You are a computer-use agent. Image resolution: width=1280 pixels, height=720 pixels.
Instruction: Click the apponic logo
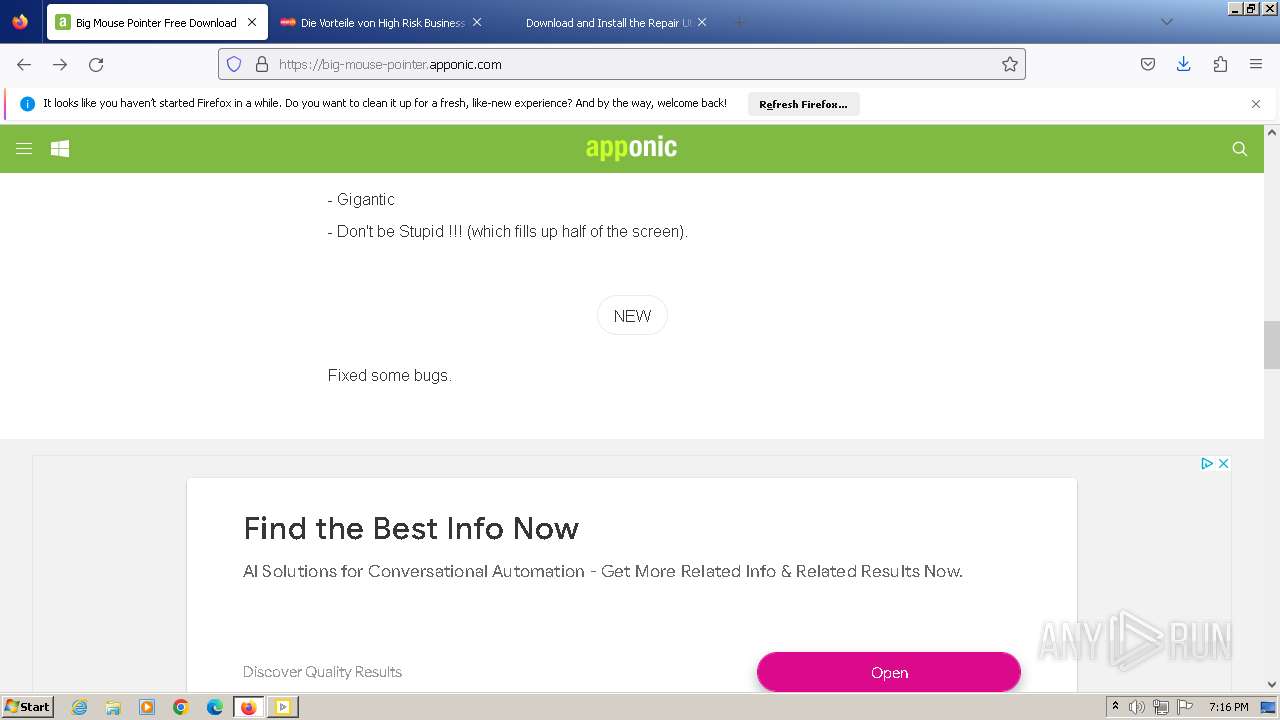[x=631, y=148]
